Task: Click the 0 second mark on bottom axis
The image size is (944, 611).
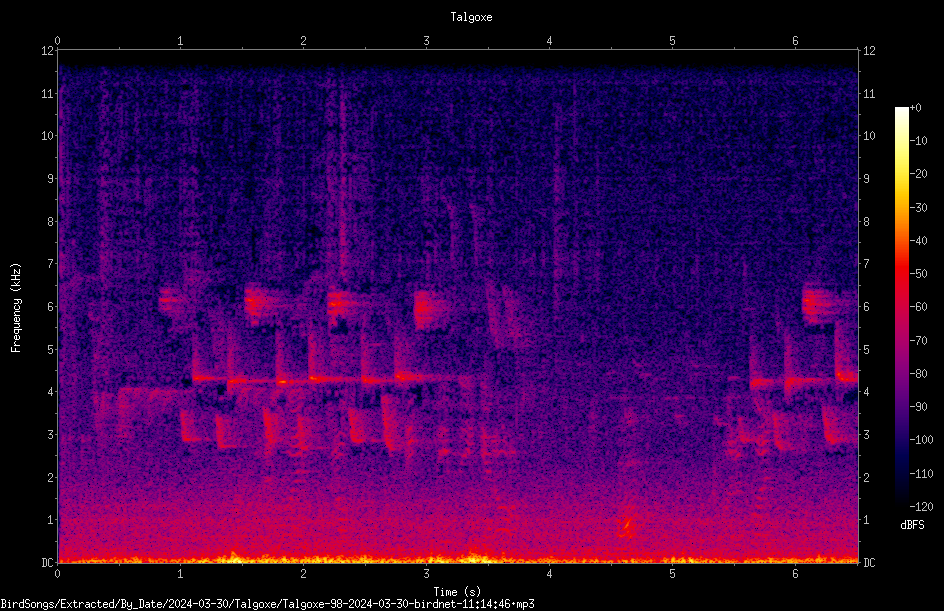Action: (57, 574)
